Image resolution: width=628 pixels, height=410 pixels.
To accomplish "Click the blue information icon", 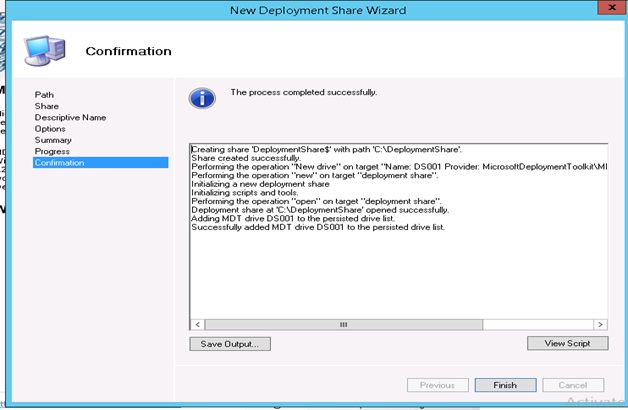I will [204, 97].
